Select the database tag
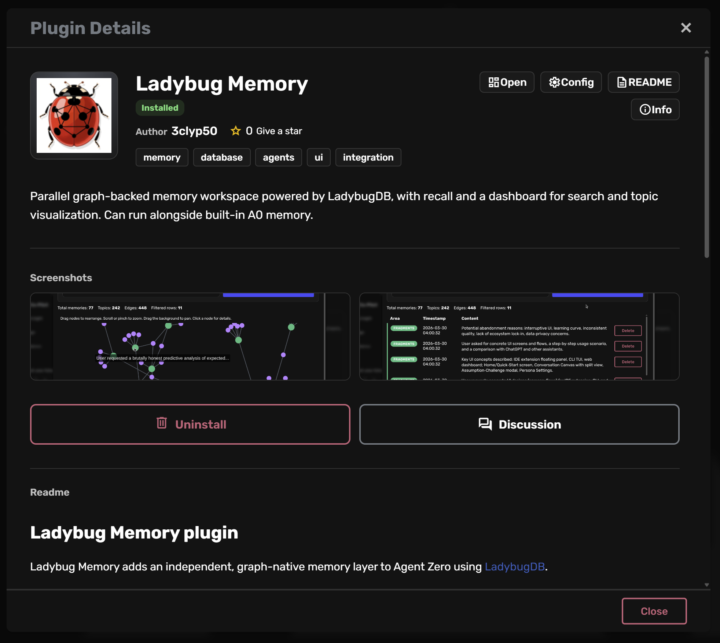720x643 pixels. (x=221, y=158)
